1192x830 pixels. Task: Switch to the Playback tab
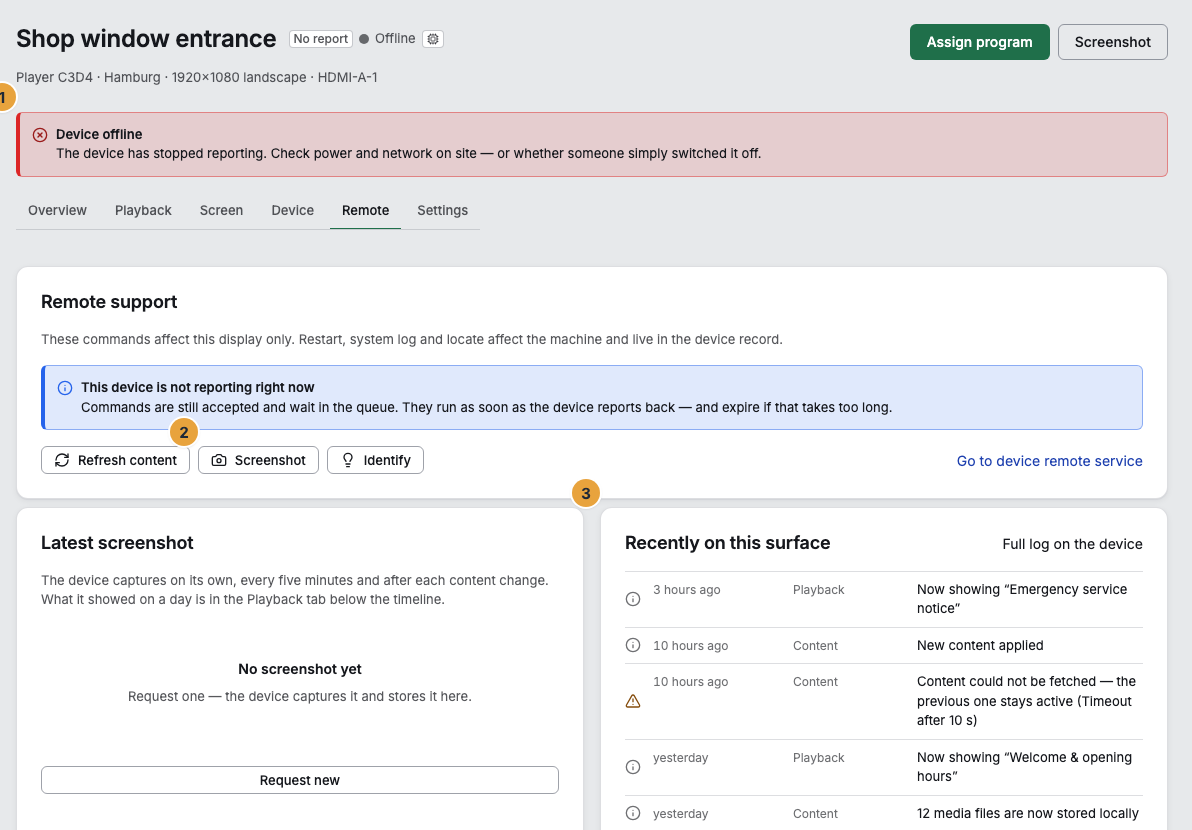[x=143, y=211]
